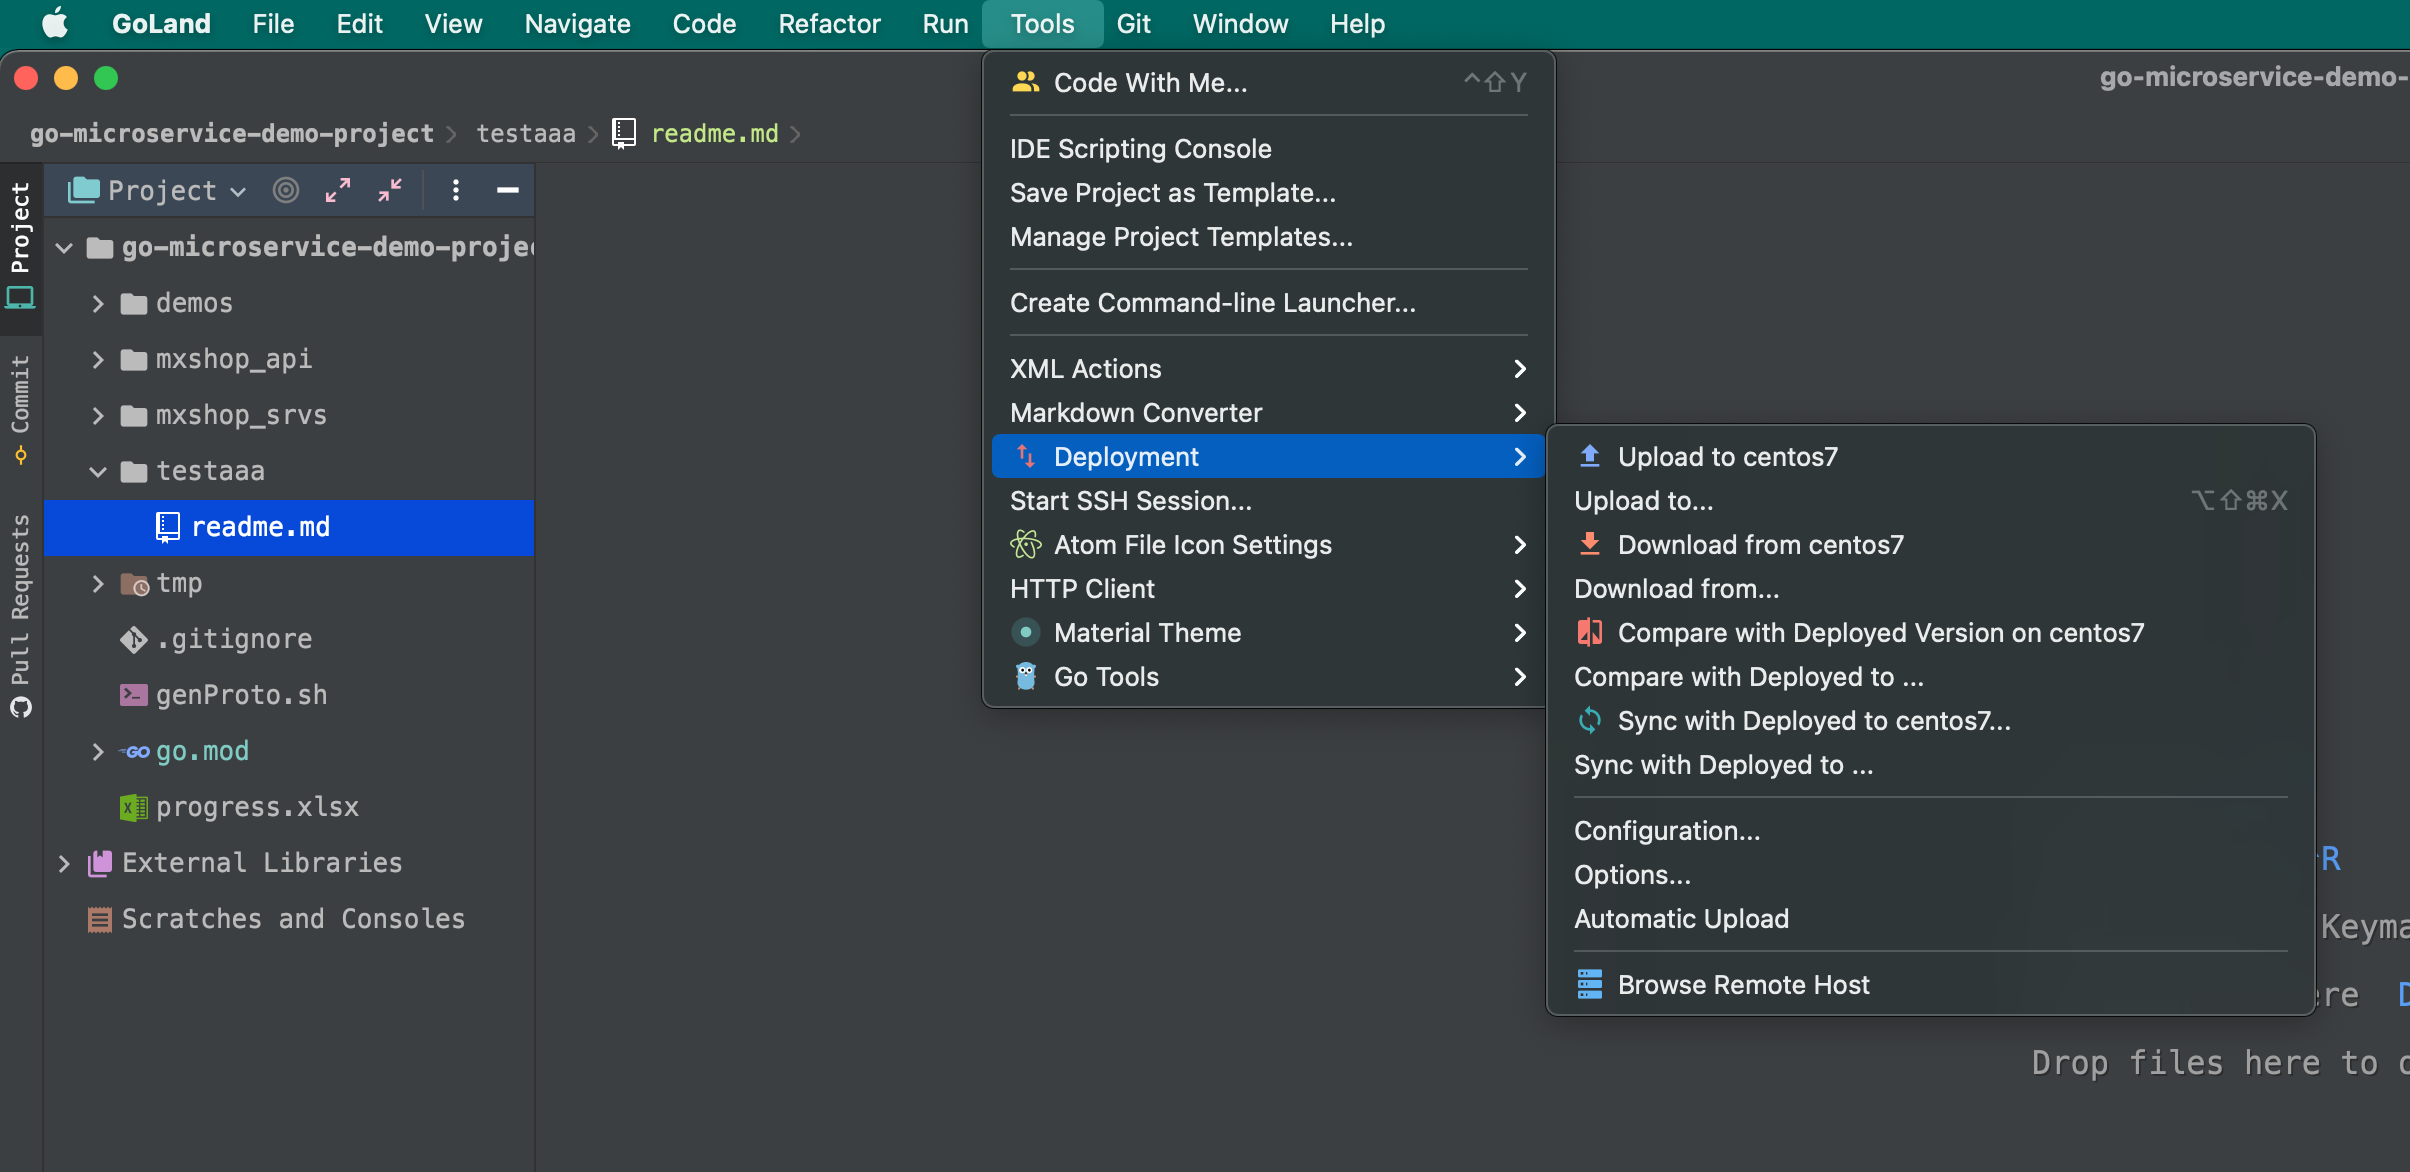Click Sync with Deployed to centos7 icon
The image size is (2410, 1172).
(1588, 719)
